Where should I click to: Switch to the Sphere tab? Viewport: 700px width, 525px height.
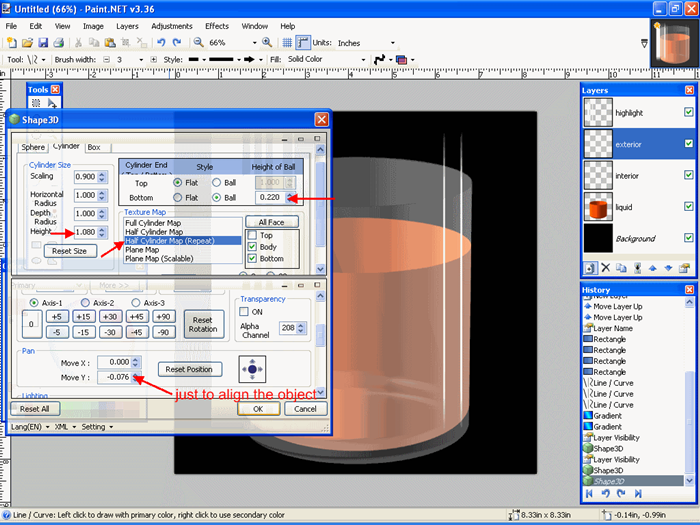33,147
